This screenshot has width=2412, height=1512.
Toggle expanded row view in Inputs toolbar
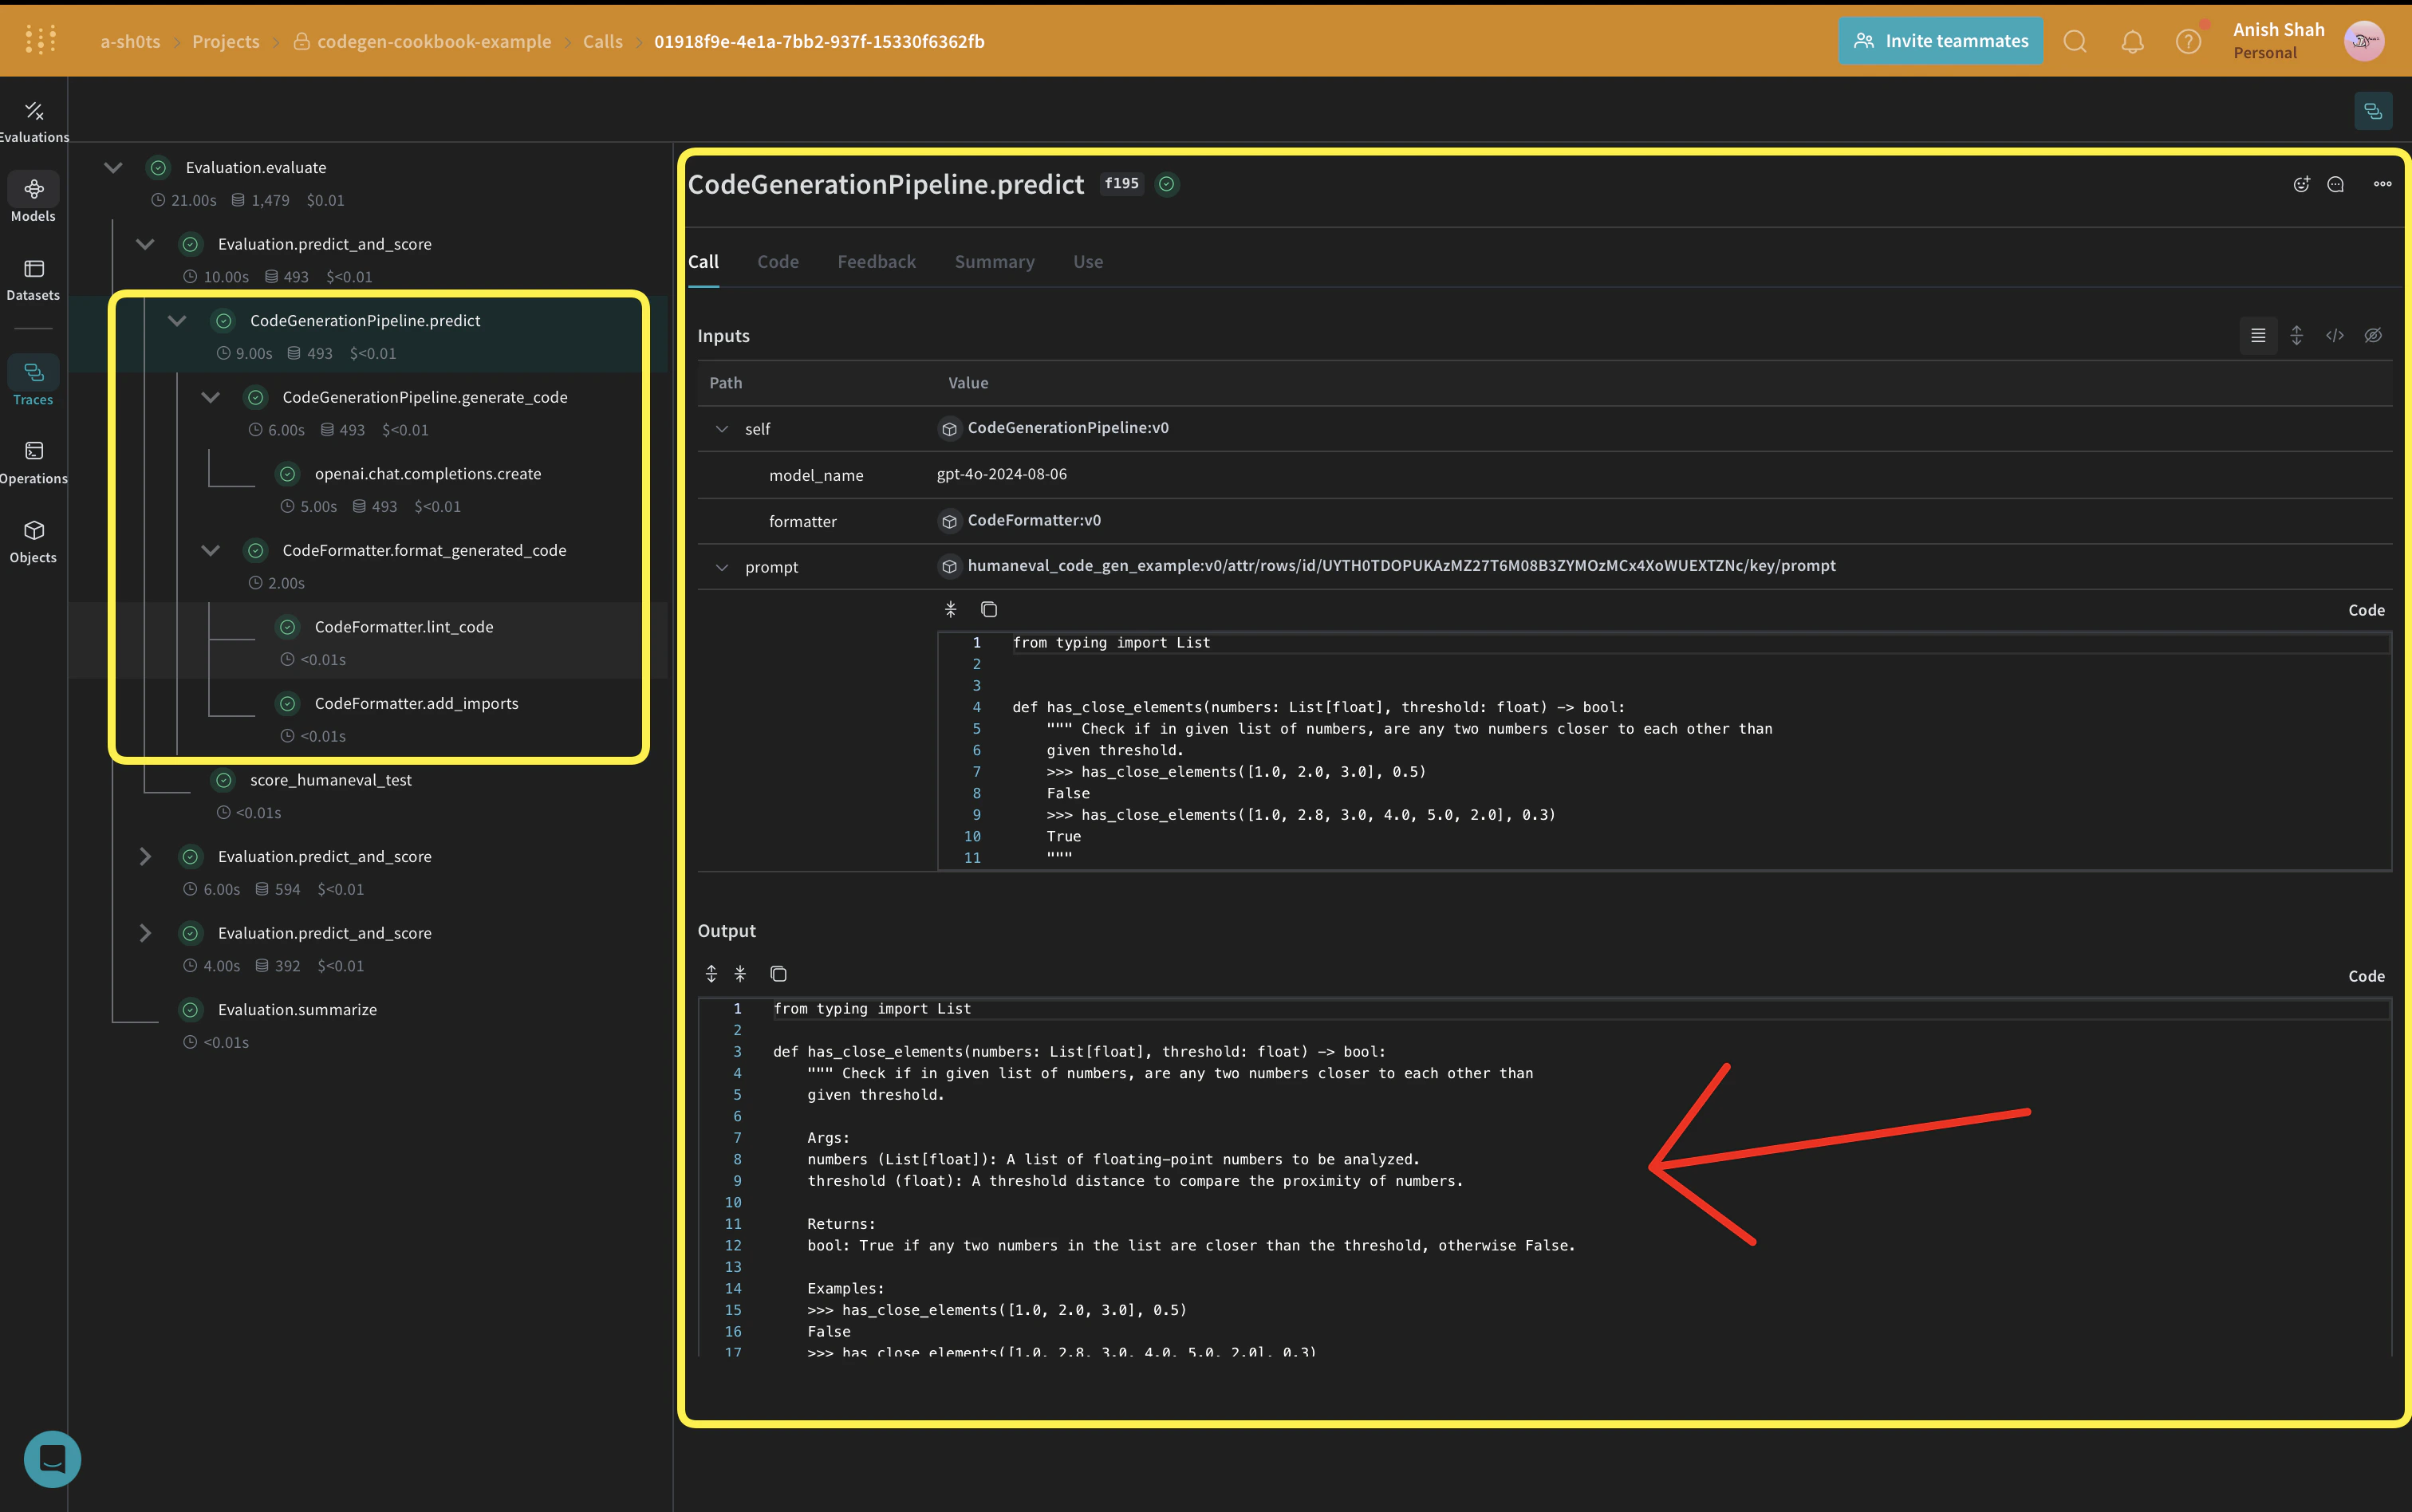(2296, 335)
